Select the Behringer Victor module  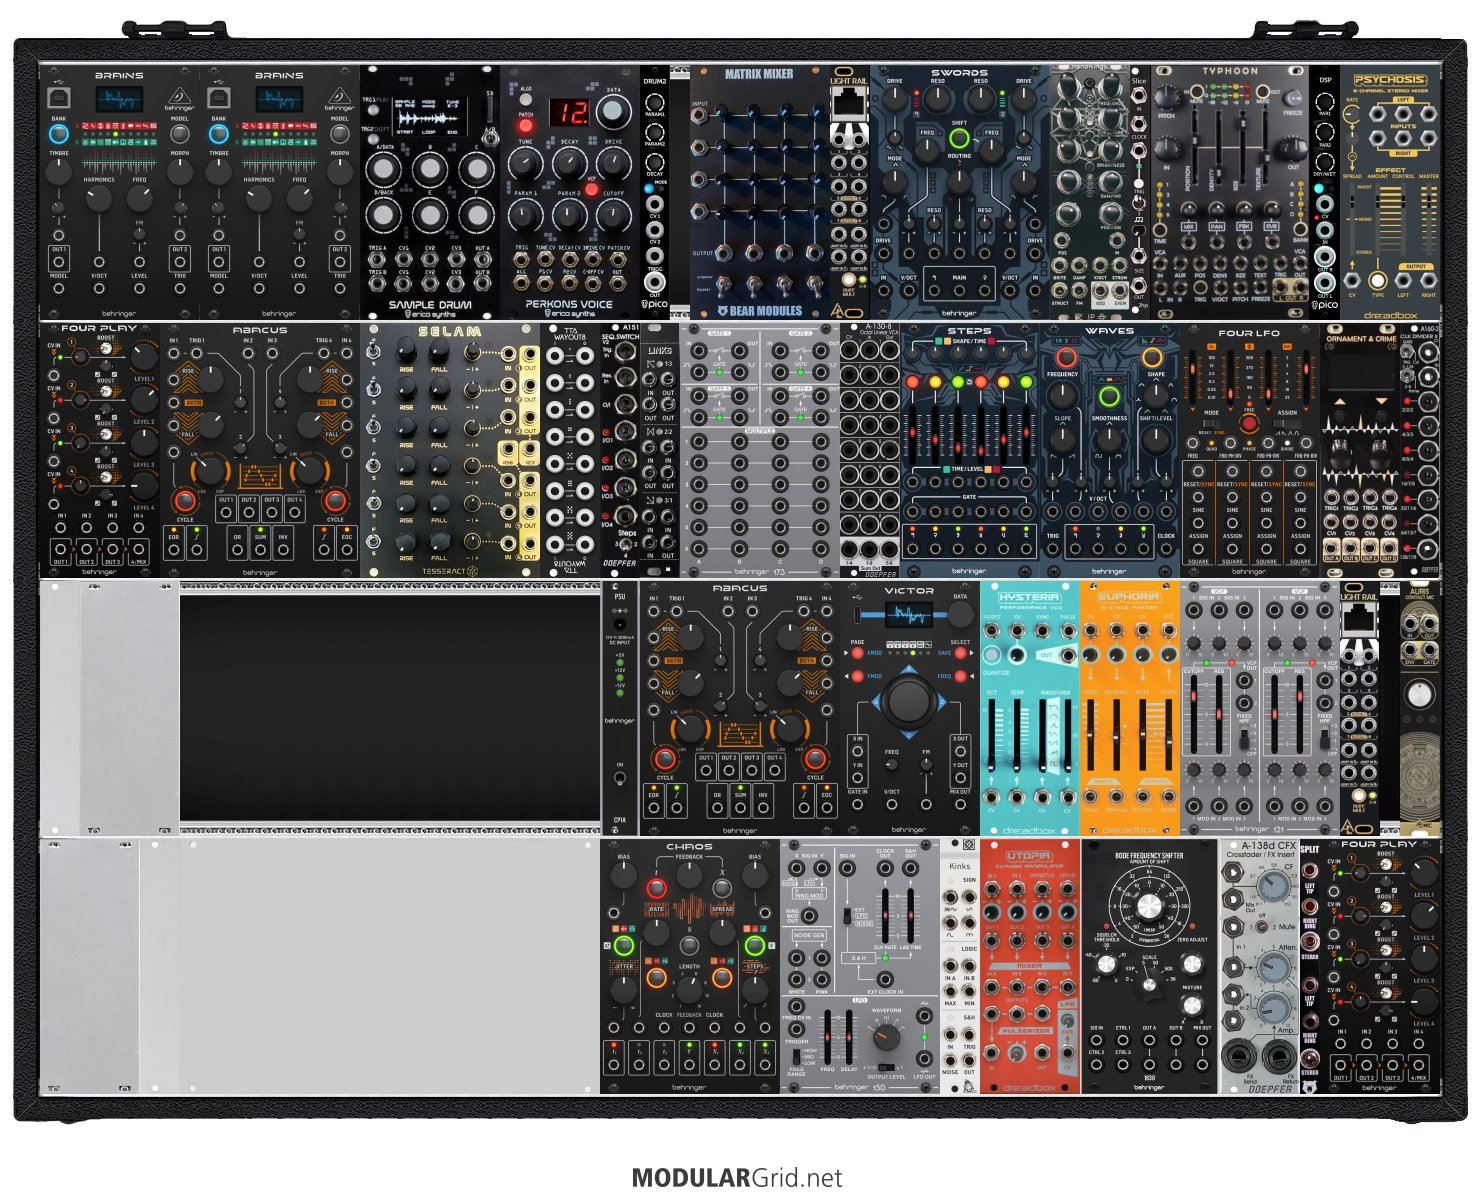click(x=910, y=708)
